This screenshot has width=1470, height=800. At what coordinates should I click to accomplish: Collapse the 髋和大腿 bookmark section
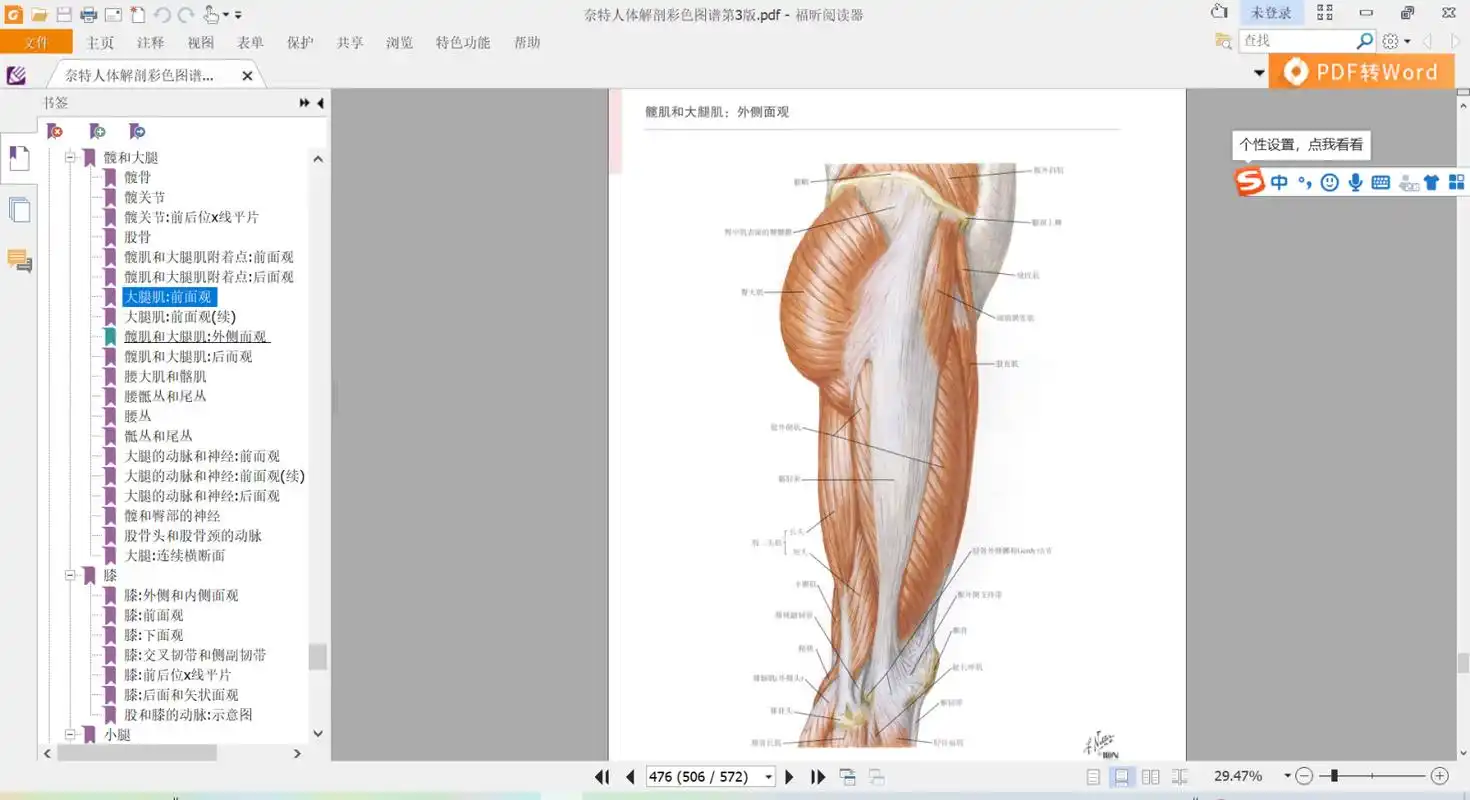pyautogui.click(x=69, y=157)
